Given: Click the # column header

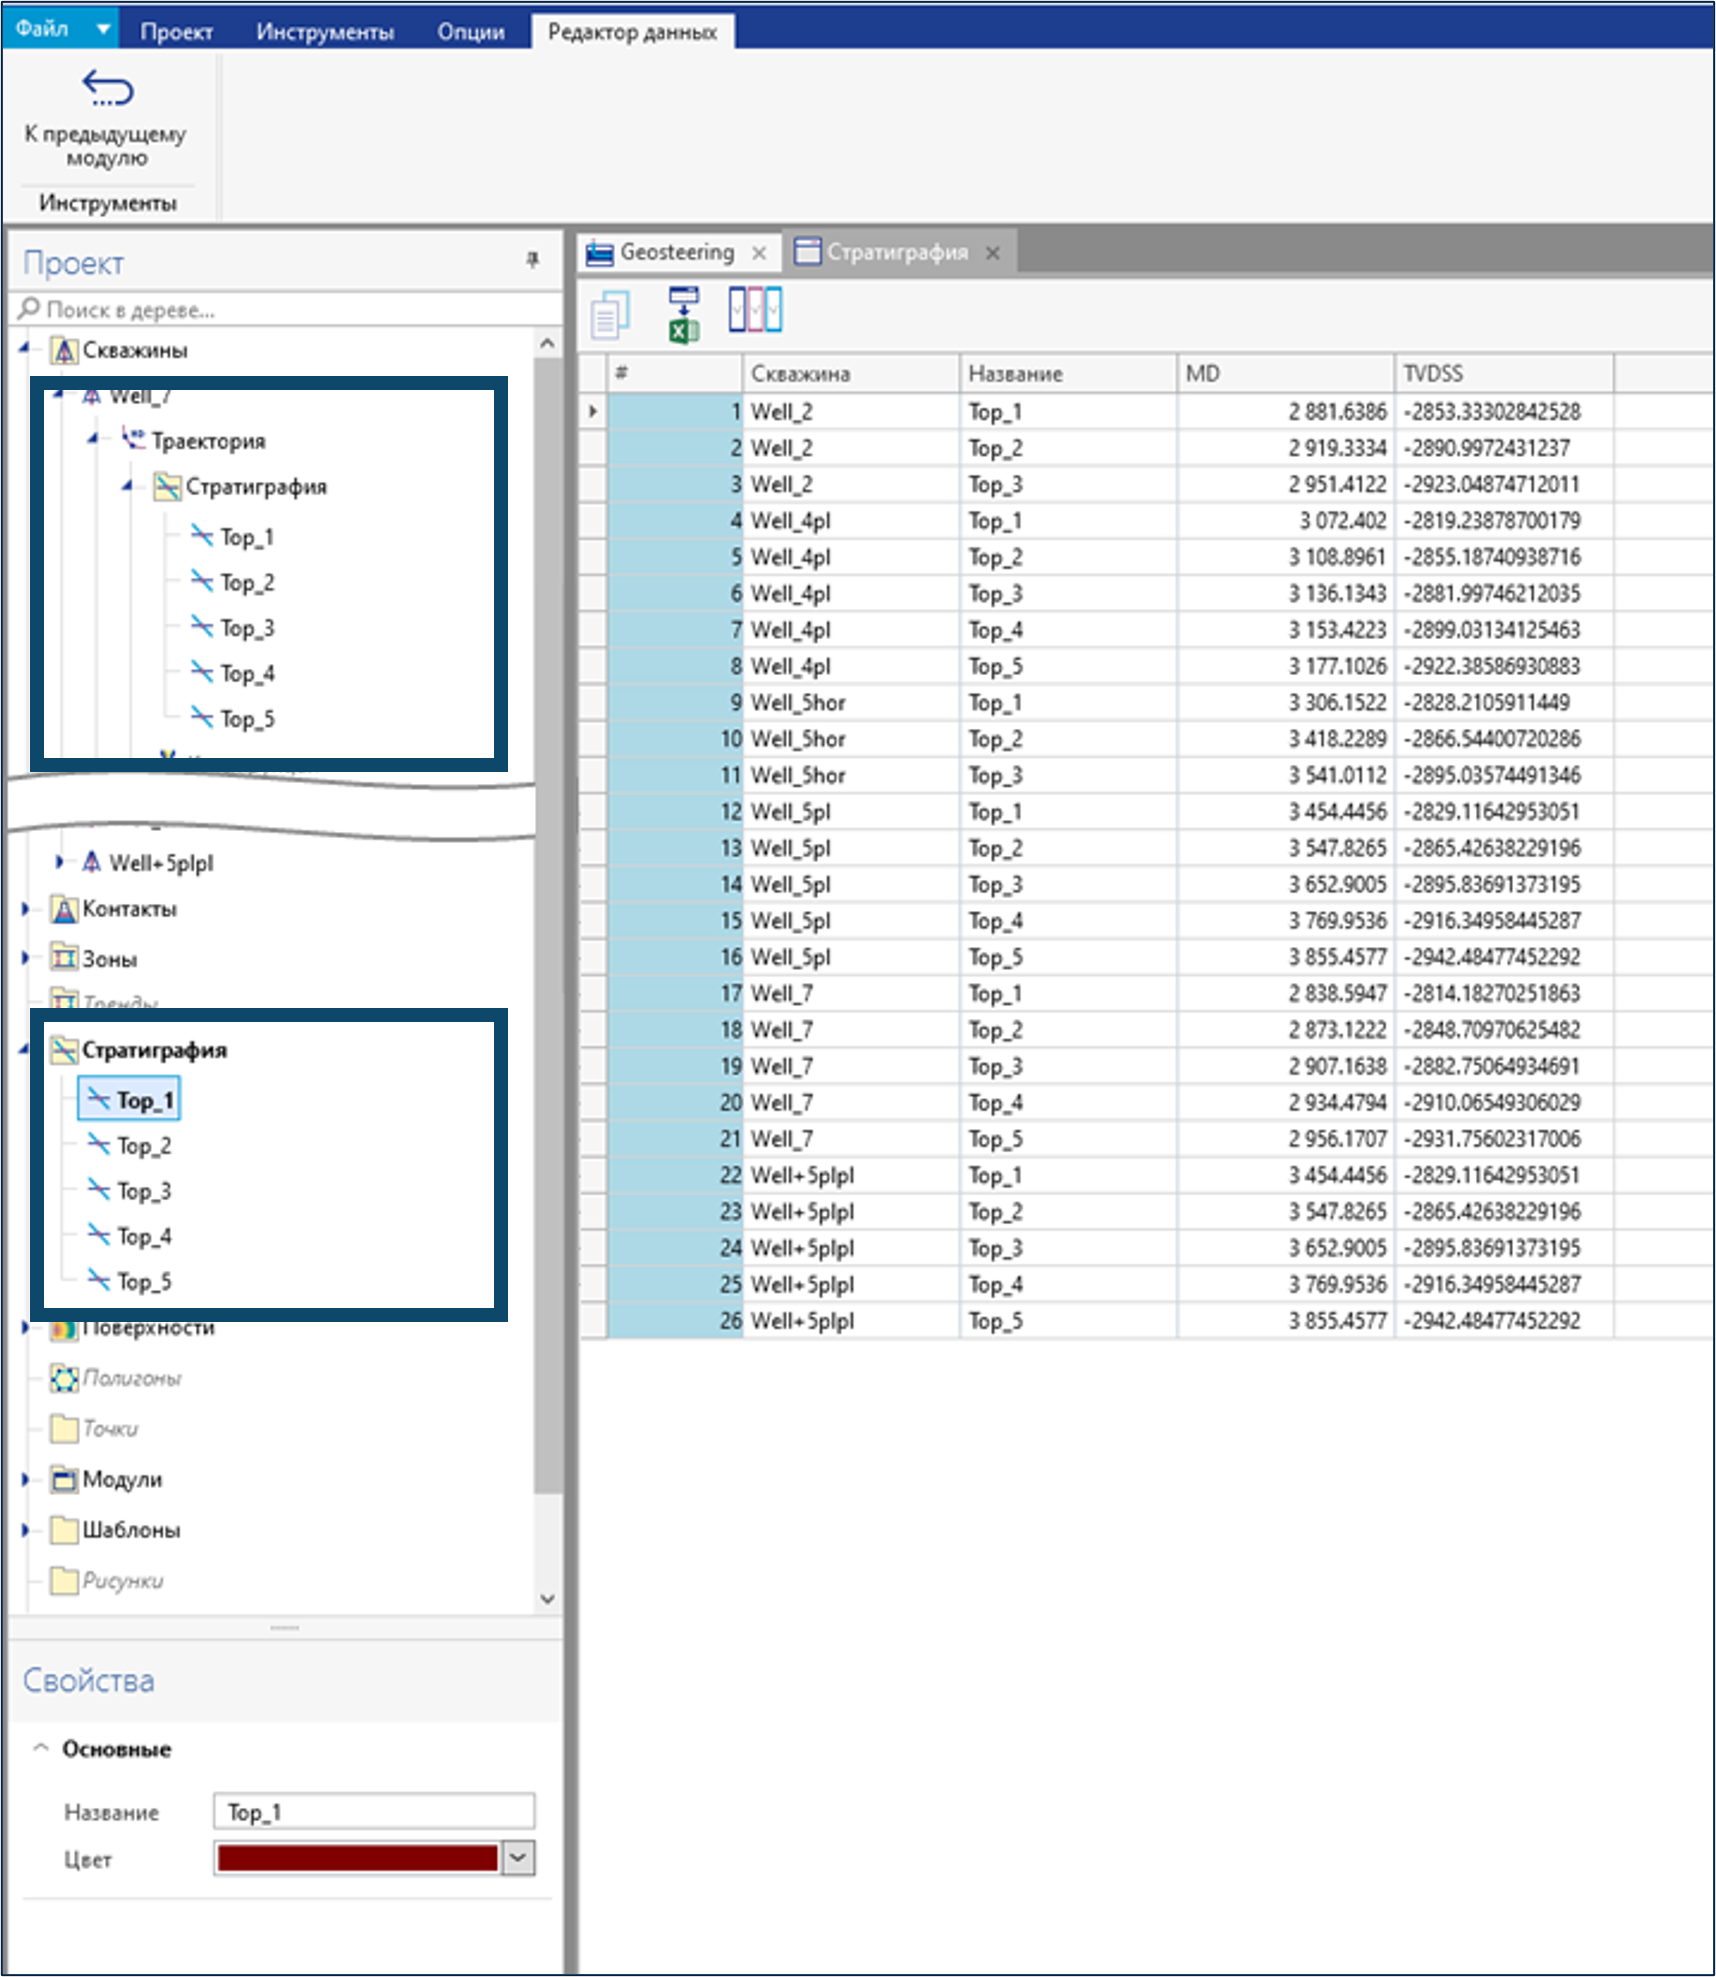Looking at the screenshot, I should click(675, 374).
